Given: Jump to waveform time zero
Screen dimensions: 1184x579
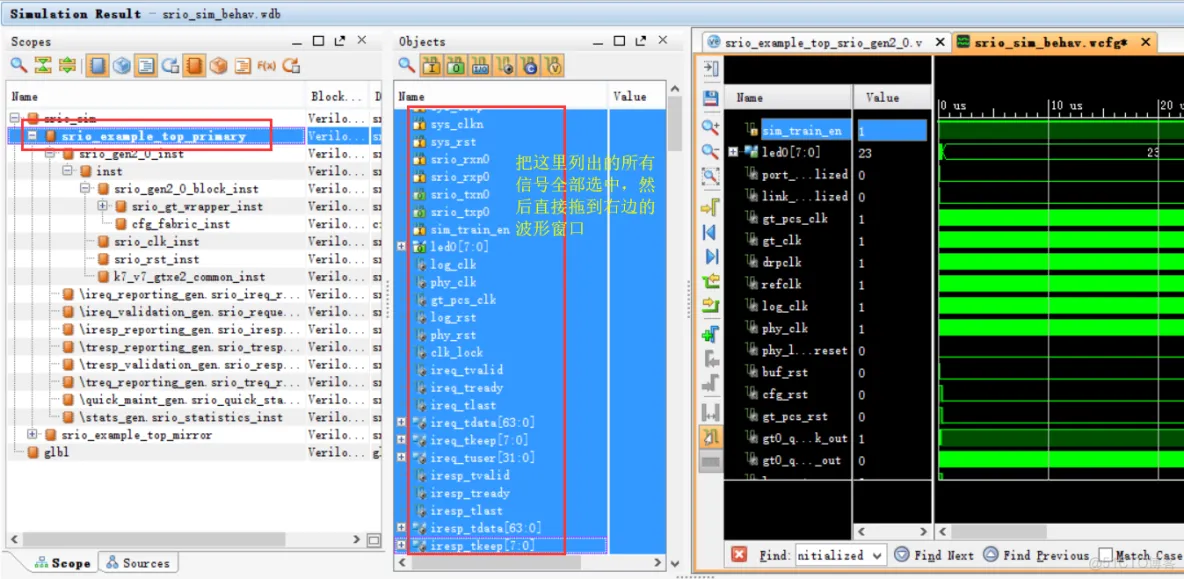Looking at the screenshot, I should pyautogui.click(x=711, y=232).
